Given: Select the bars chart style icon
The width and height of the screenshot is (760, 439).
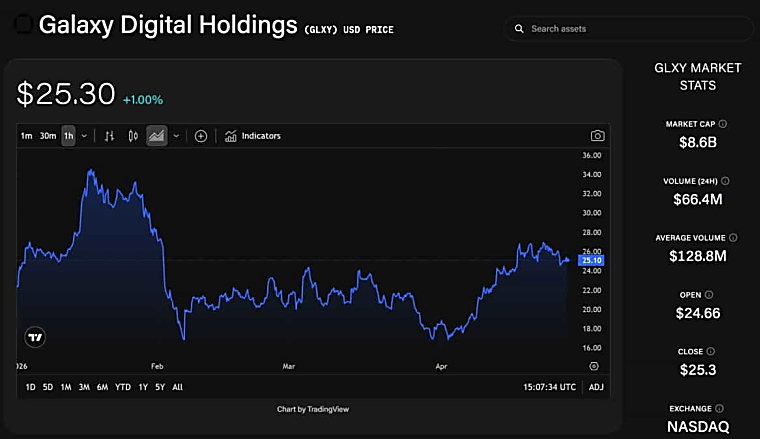Looking at the screenshot, I should point(110,136).
